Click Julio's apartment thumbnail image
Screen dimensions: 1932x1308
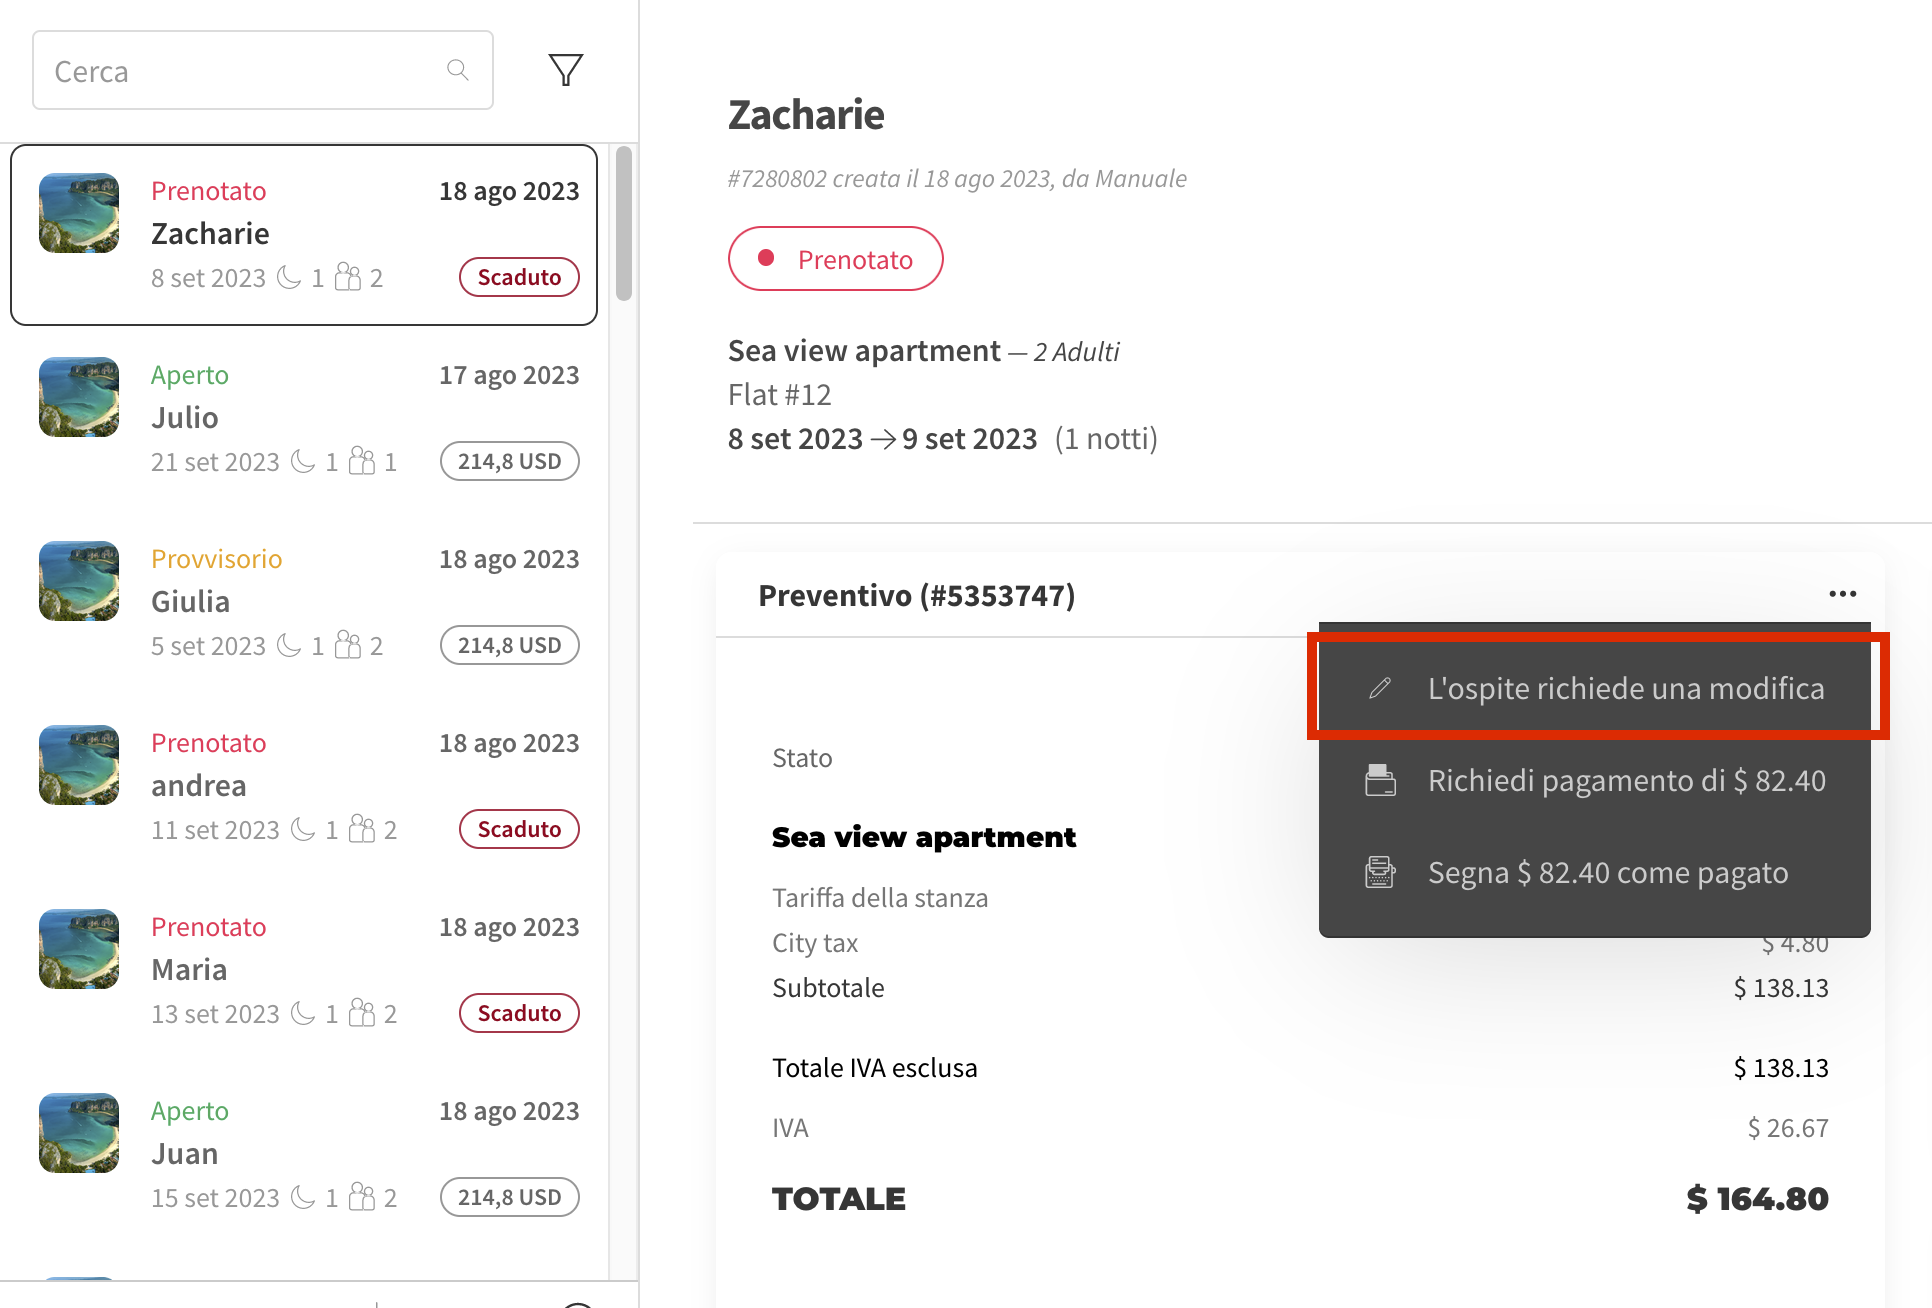[x=78, y=397]
